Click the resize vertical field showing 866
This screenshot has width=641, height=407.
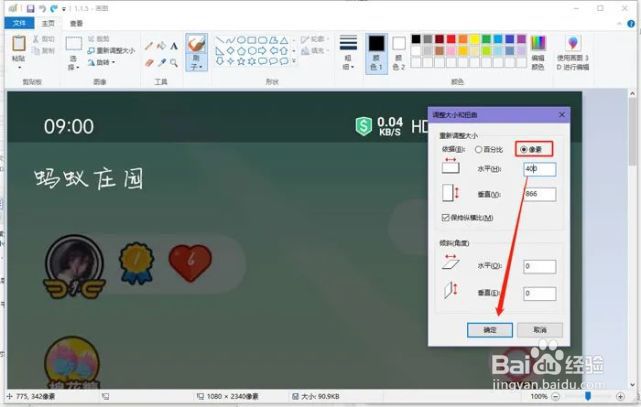click(x=540, y=194)
